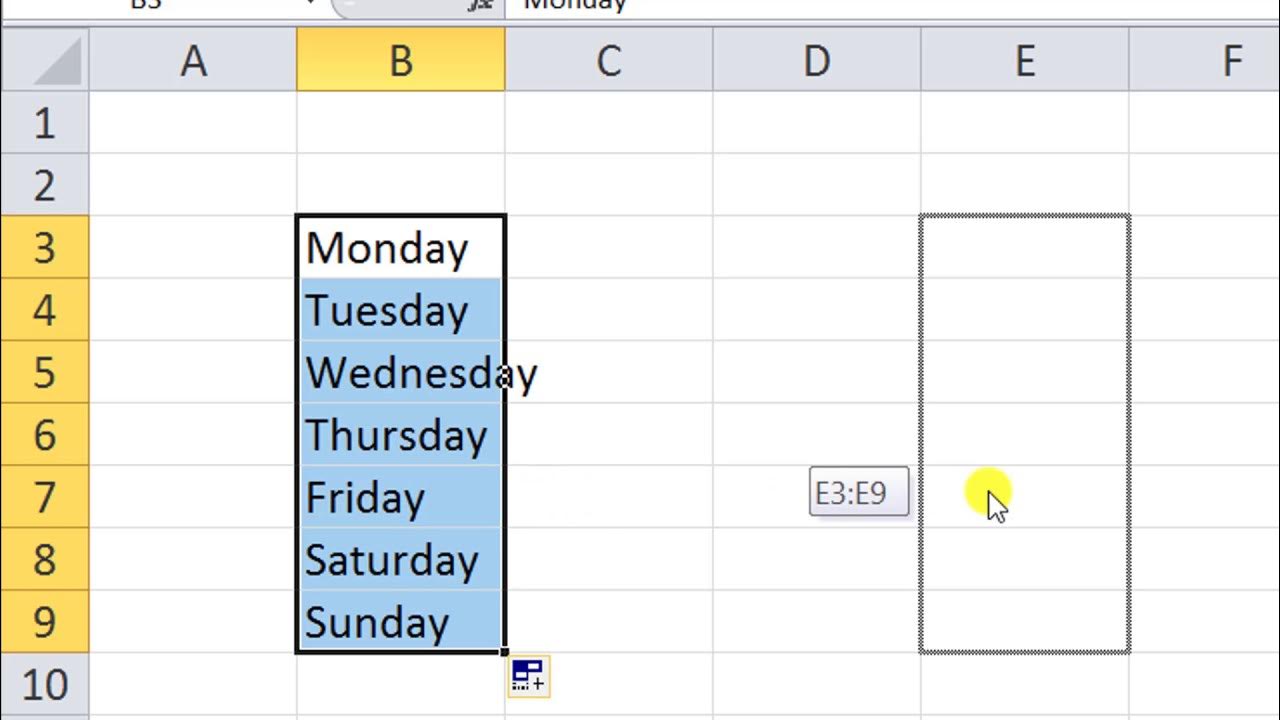This screenshot has height=720, width=1280.
Task: Click the row 10 header
Action: [45, 685]
